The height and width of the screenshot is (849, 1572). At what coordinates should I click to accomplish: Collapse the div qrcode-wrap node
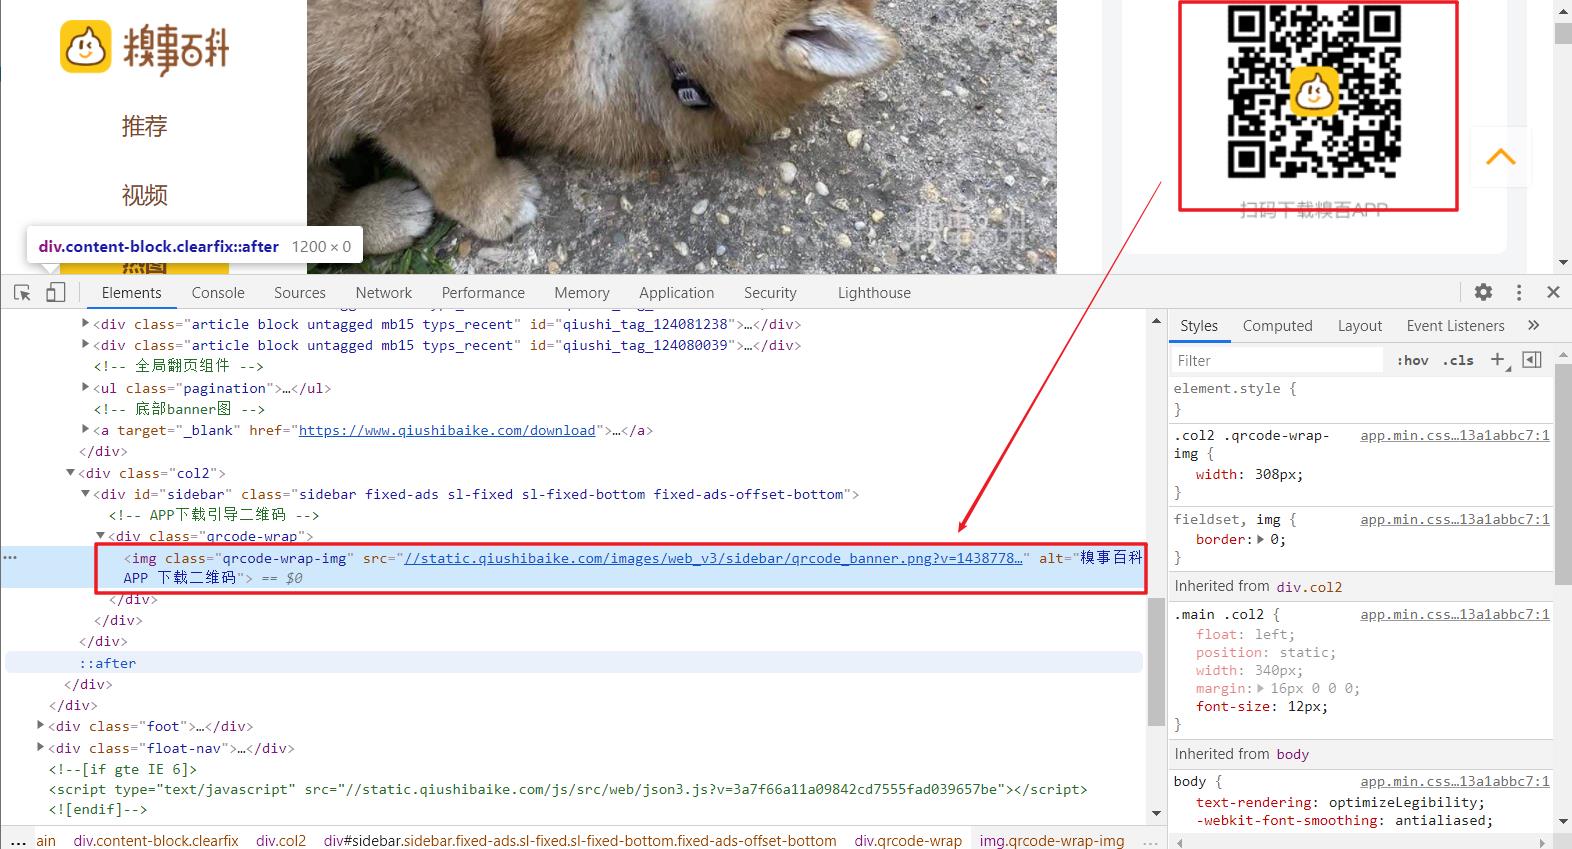point(100,536)
